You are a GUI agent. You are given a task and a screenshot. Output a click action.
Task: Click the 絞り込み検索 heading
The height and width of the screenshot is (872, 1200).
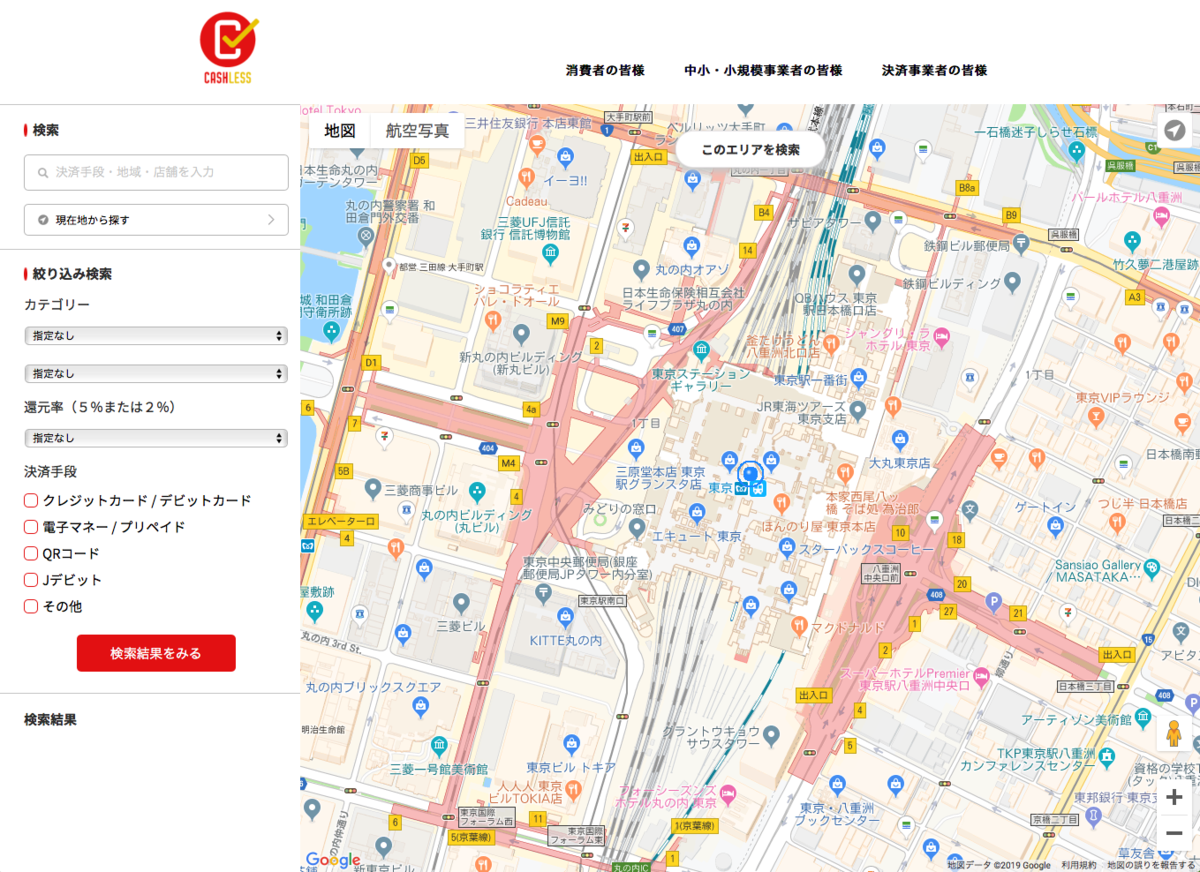click(x=72, y=274)
